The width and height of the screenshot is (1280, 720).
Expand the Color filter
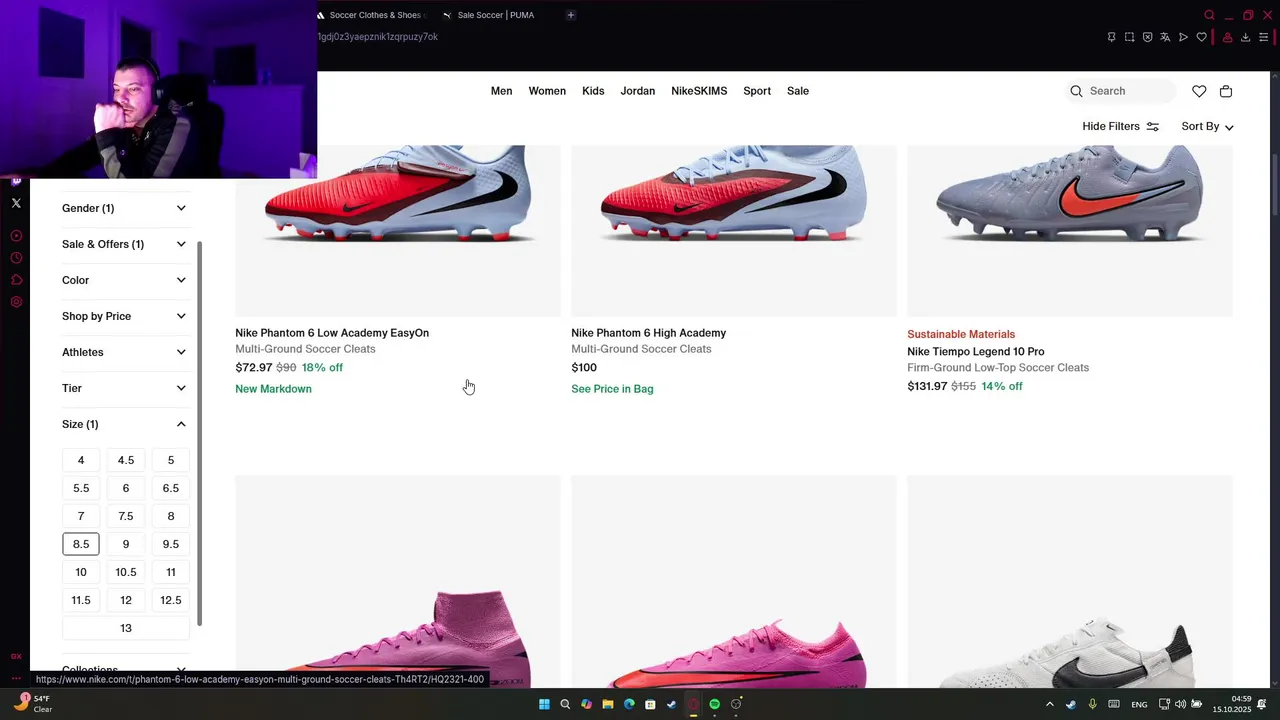124,280
